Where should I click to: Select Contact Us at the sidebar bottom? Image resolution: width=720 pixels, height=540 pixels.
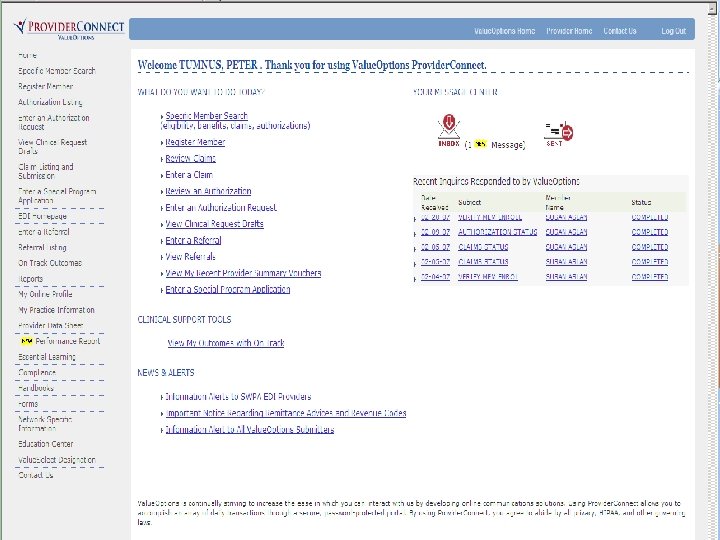click(36, 475)
